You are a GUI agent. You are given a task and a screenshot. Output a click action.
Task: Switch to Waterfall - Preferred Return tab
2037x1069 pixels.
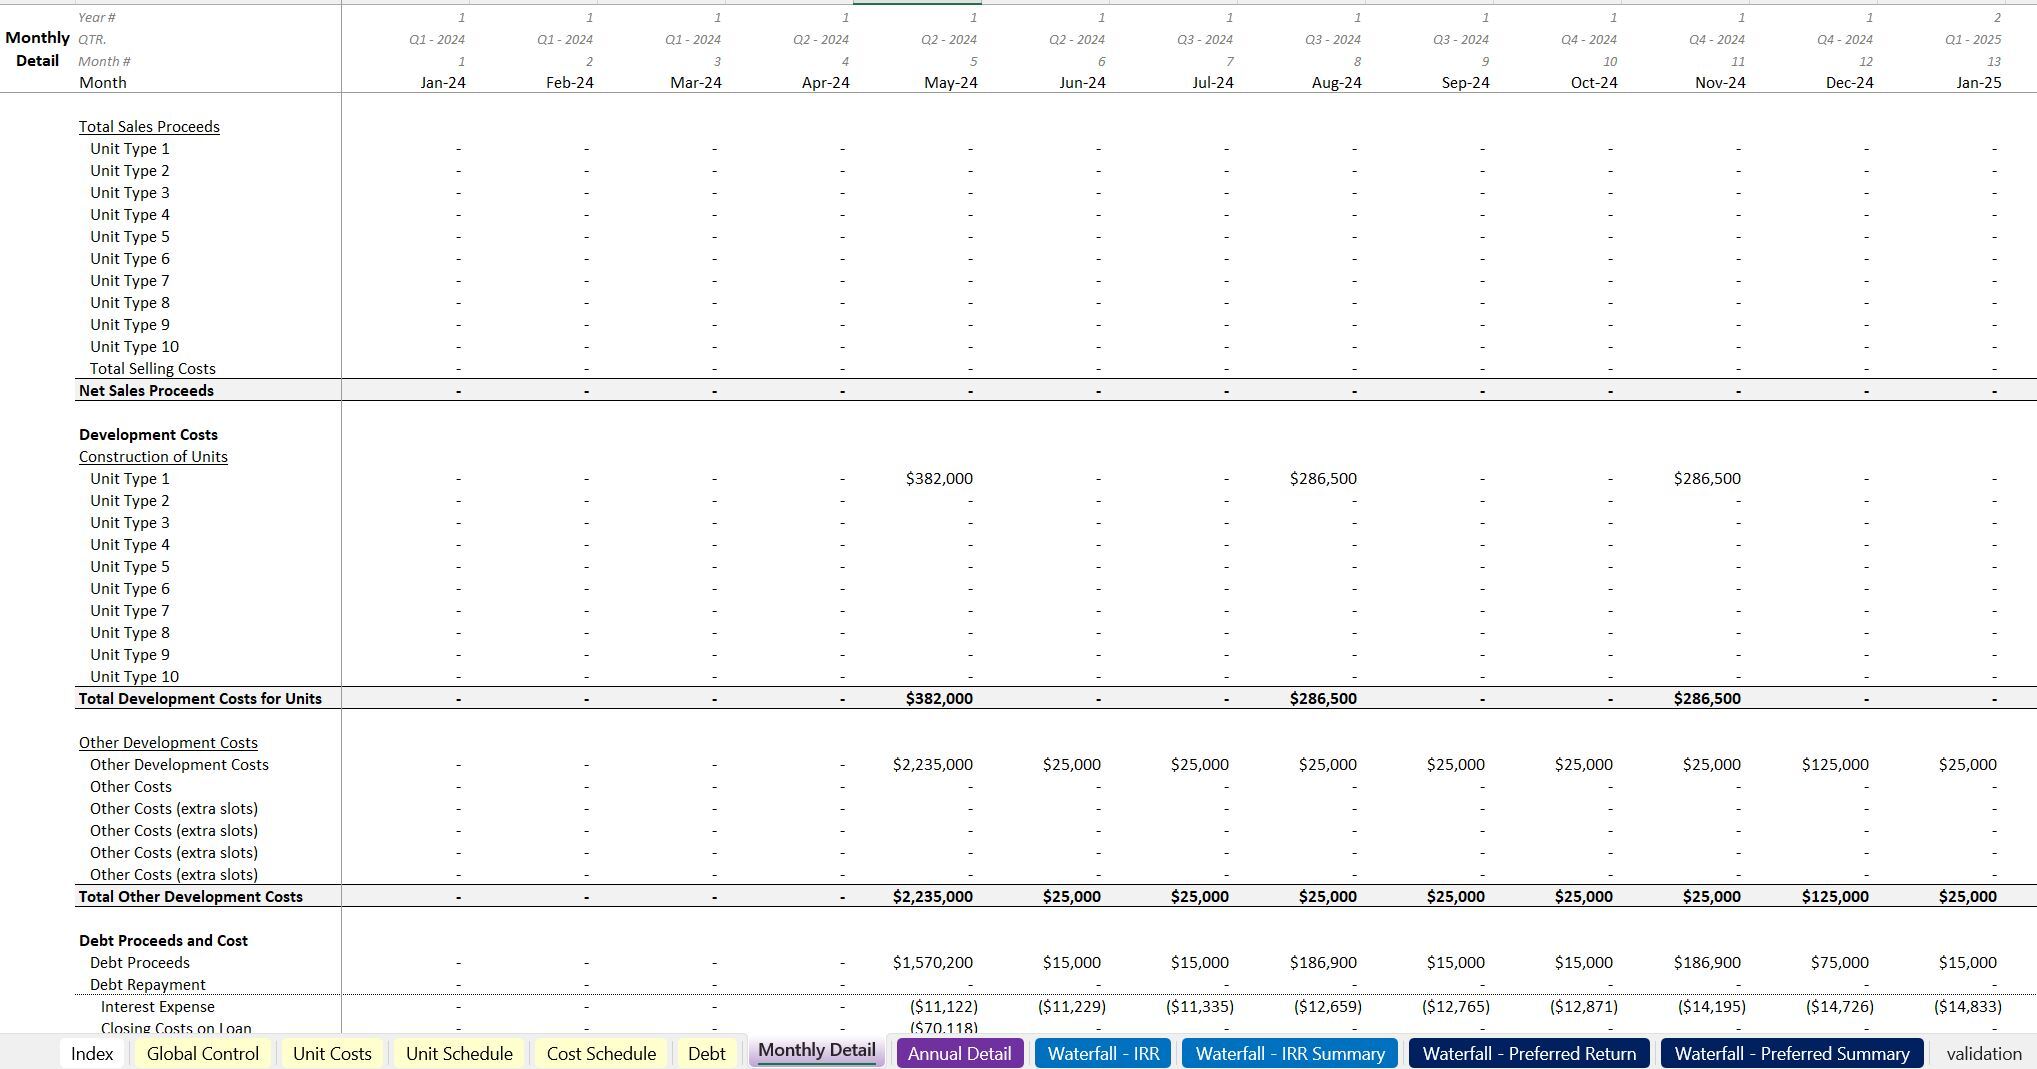[1529, 1053]
